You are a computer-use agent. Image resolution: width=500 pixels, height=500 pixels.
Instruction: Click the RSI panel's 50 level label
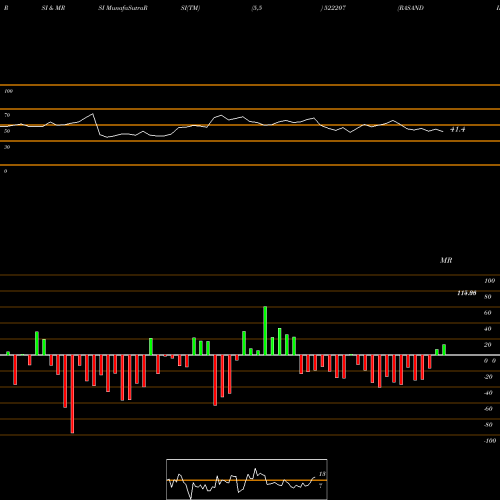(7, 131)
